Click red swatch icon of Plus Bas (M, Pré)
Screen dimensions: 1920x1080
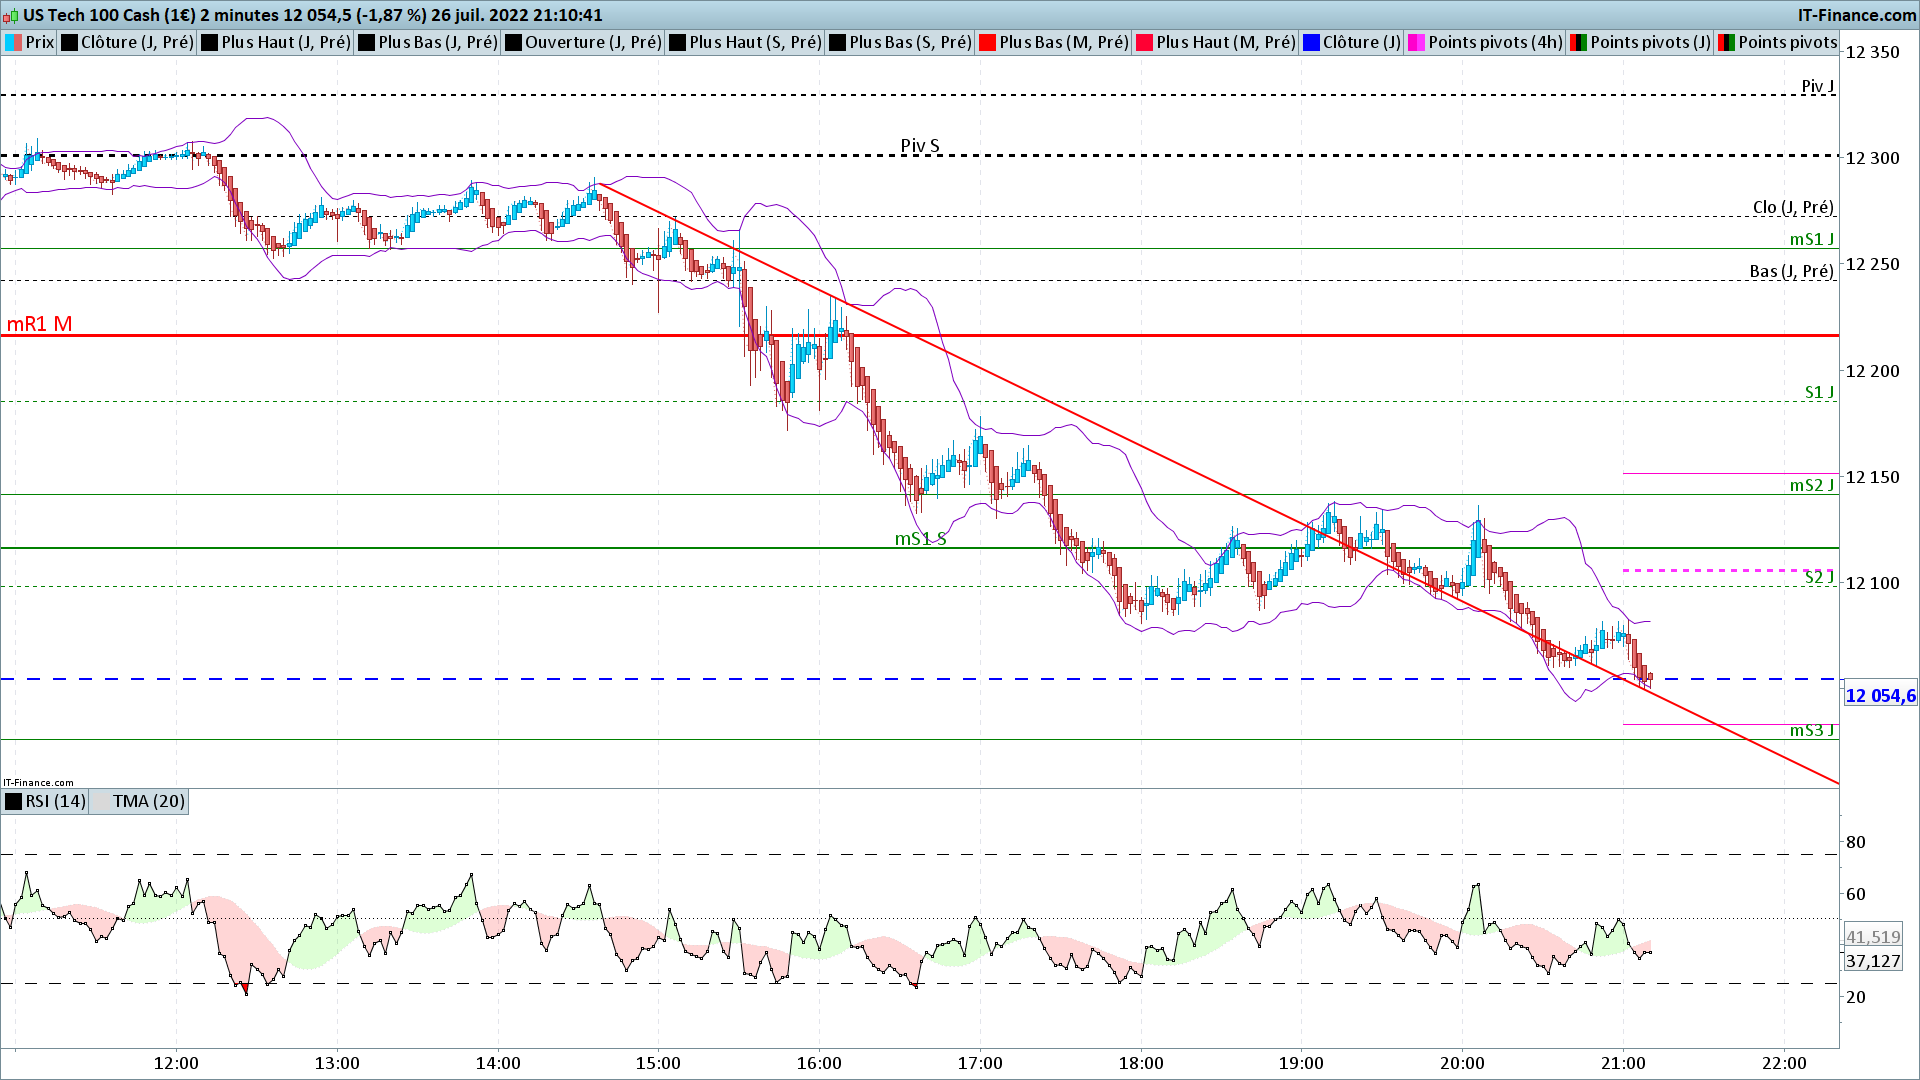point(988,42)
